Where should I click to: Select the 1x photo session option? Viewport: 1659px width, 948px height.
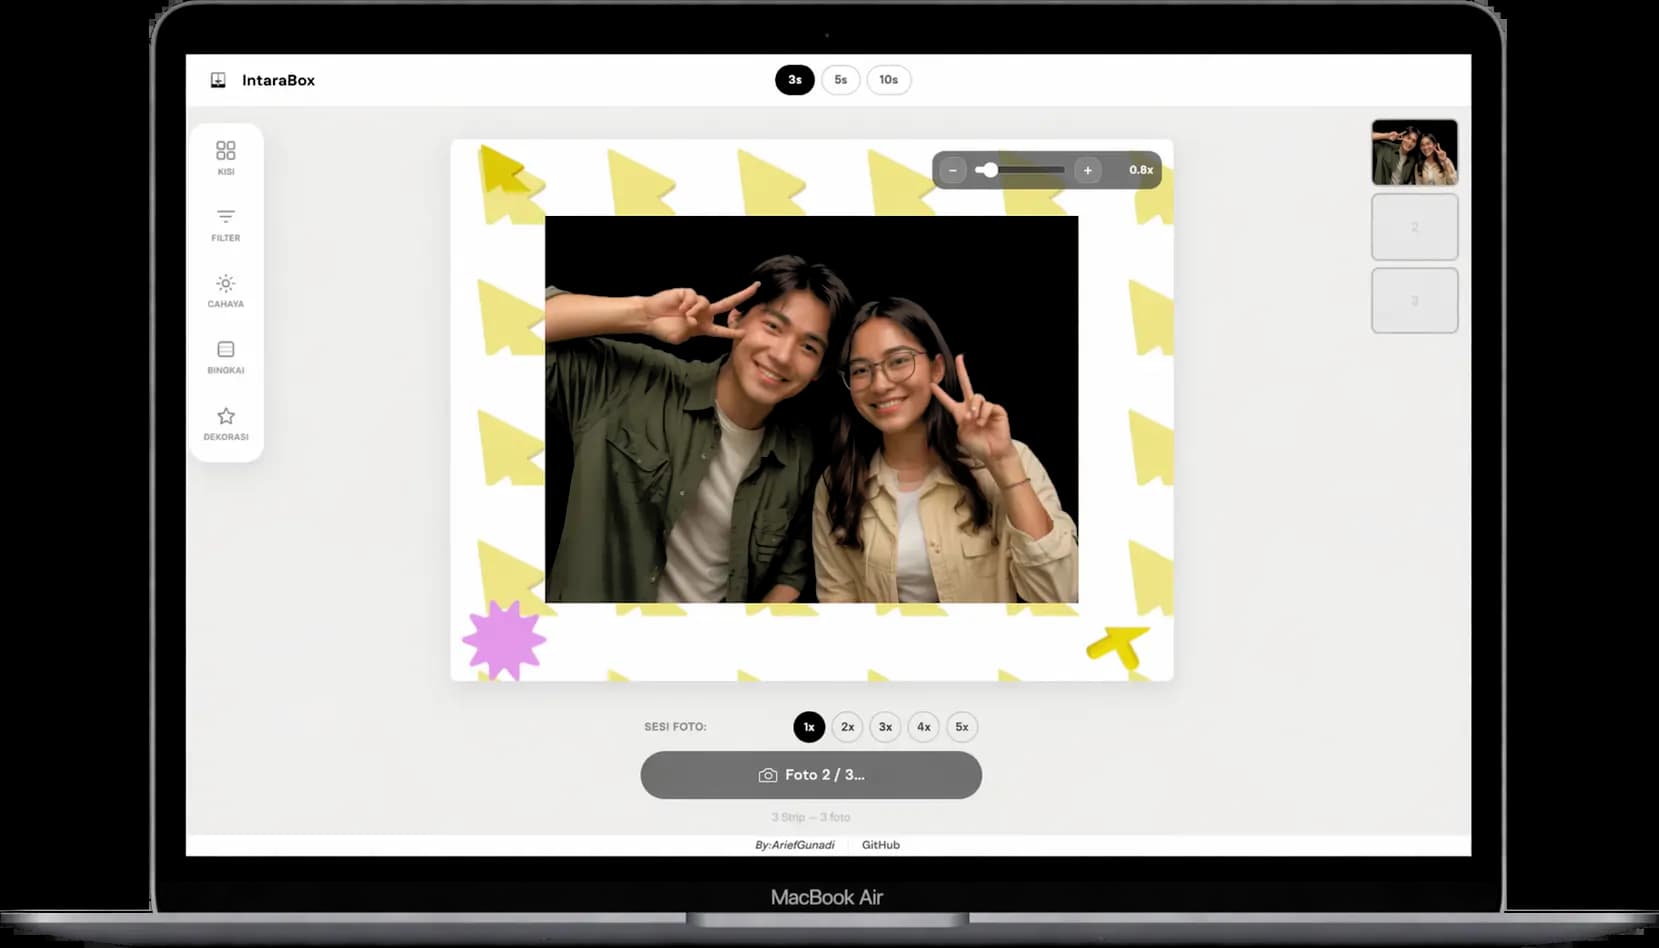[808, 727]
